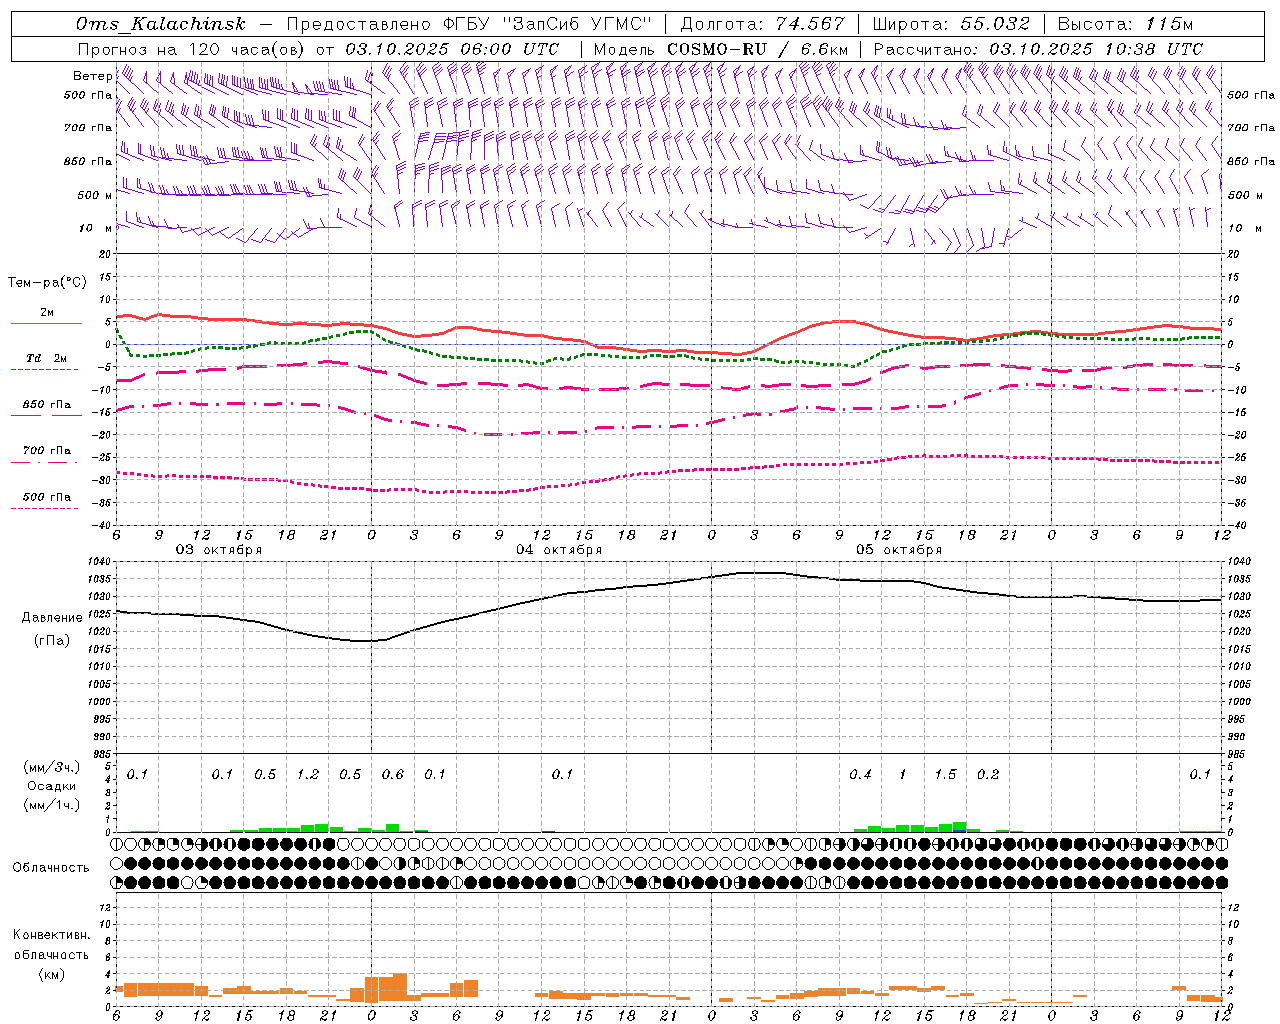The width and height of the screenshot is (1280, 1024).
Task: Click the precipitation value '0.2'
Action: click(x=988, y=775)
